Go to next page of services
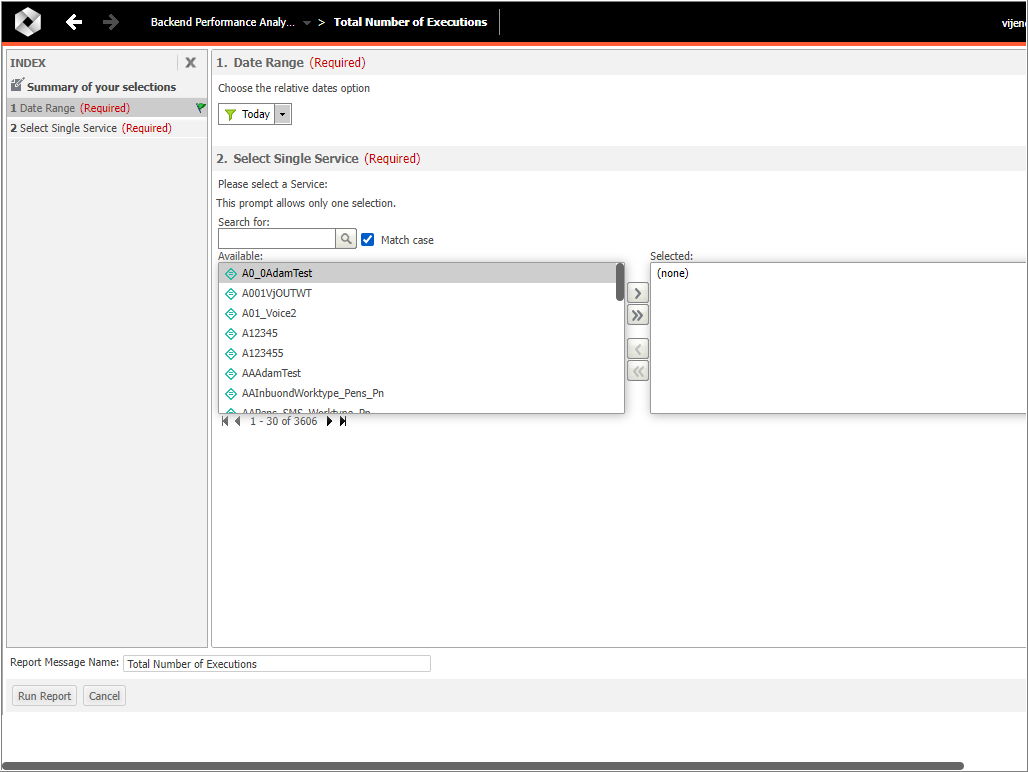The width and height of the screenshot is (1028, 772). point(330,421)
